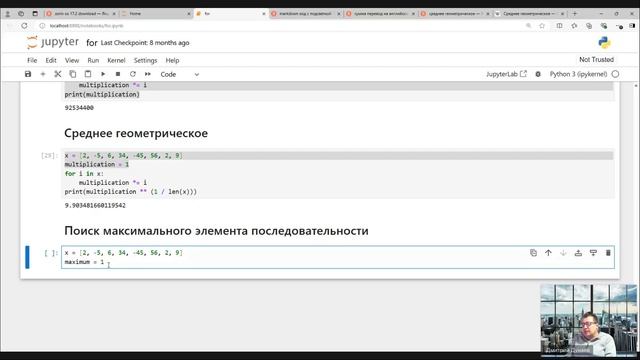Reload the page with the browser refresh button

tap(24, 26)
